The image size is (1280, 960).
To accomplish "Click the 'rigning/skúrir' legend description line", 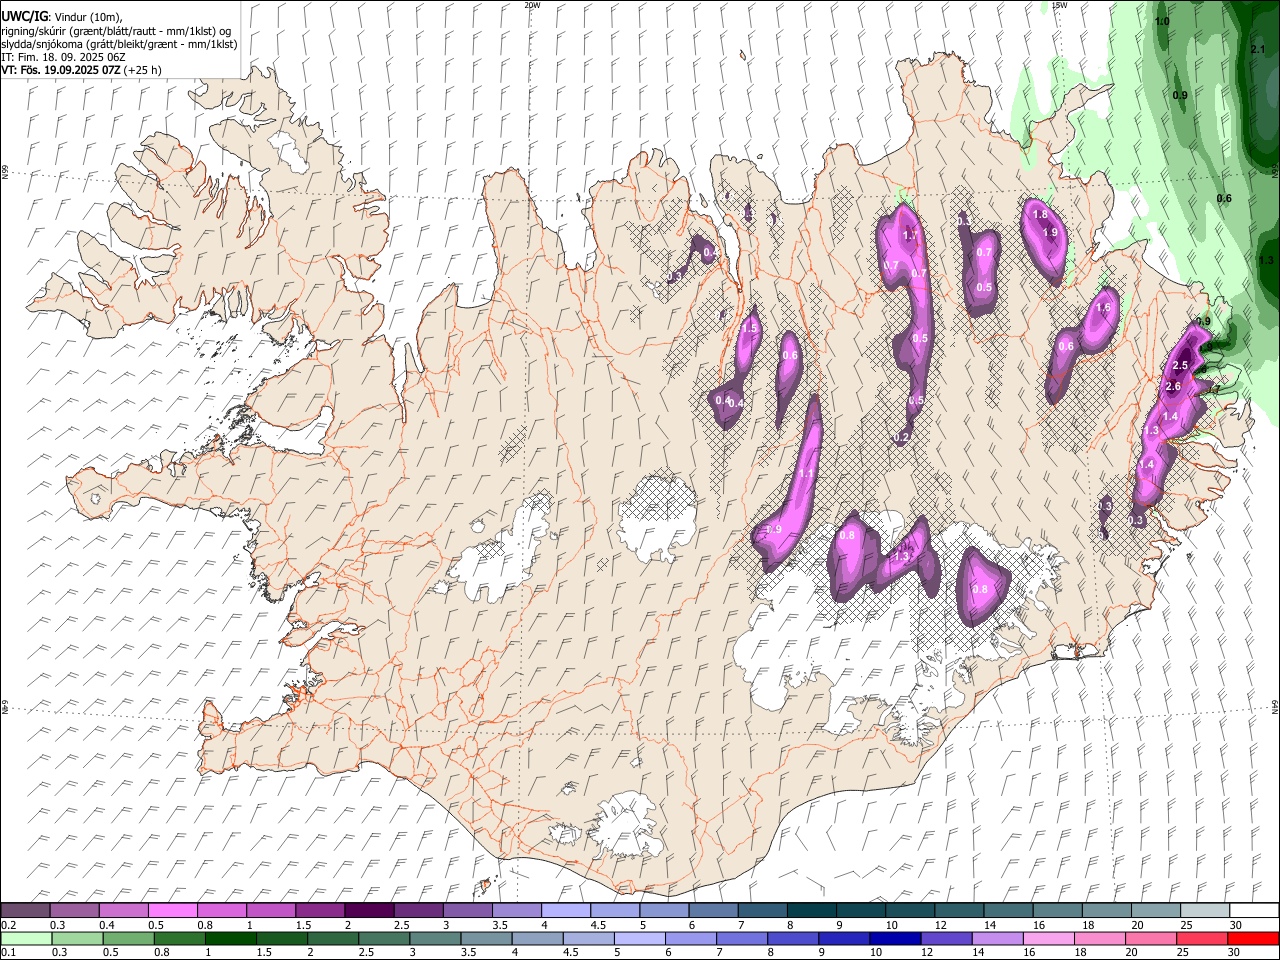I will click(117, 31).
